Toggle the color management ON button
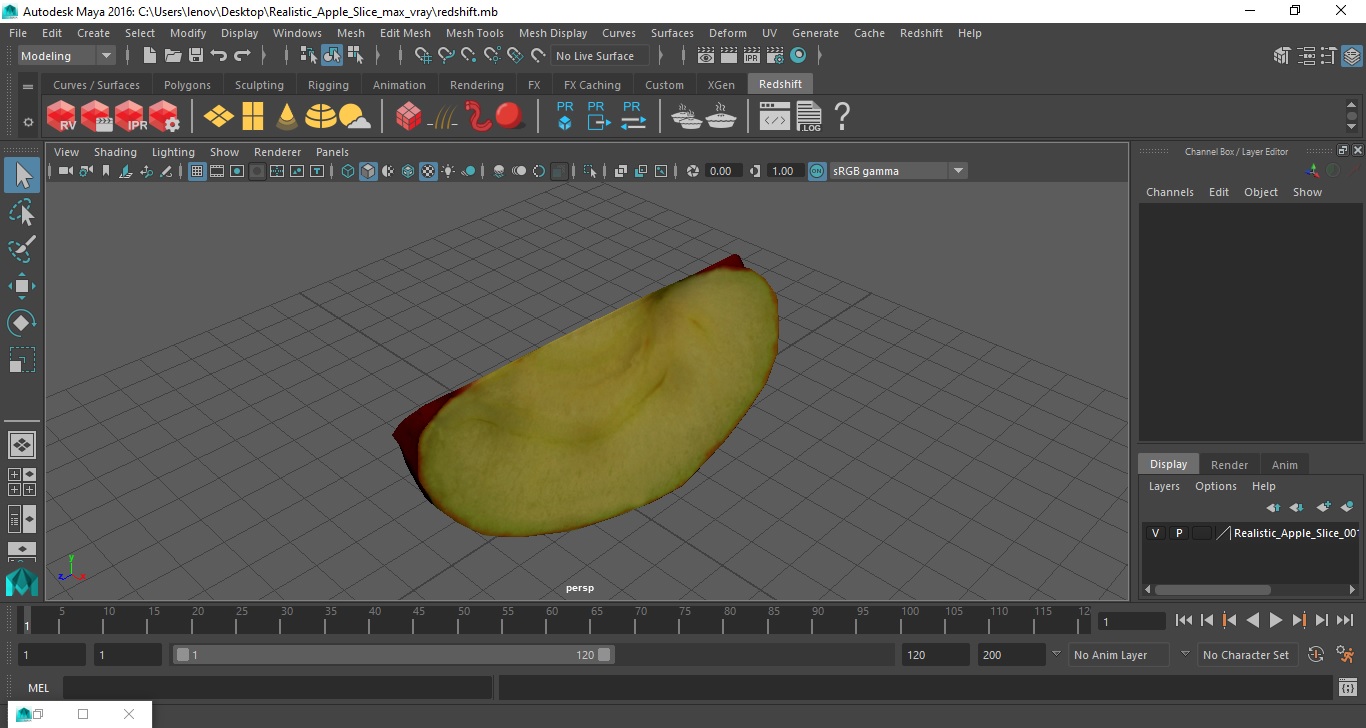Screen dimensions: 1366x728 tap(817, 171)
